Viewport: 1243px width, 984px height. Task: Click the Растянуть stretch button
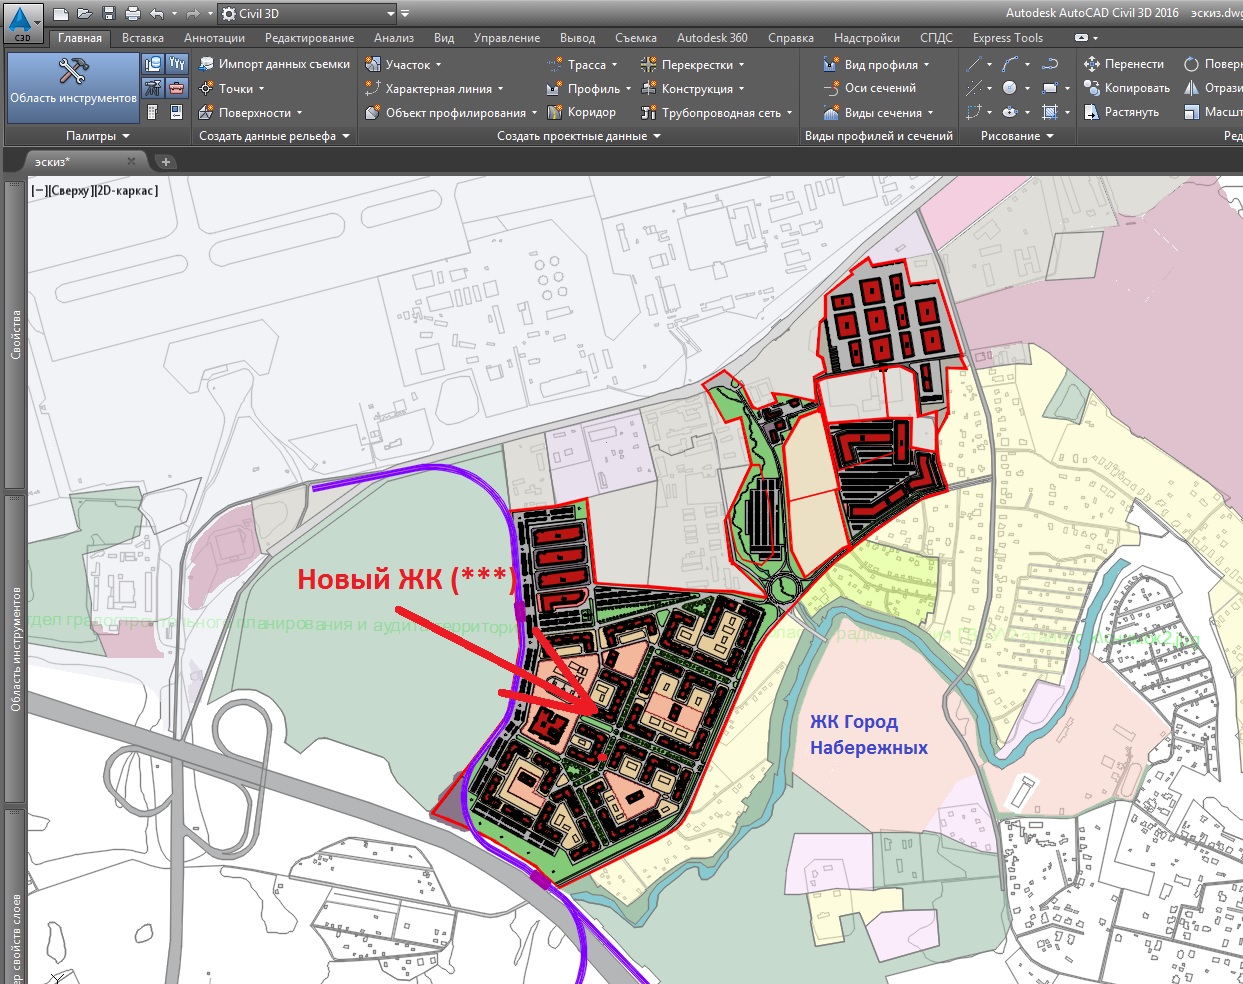[x=1121, y=112]
